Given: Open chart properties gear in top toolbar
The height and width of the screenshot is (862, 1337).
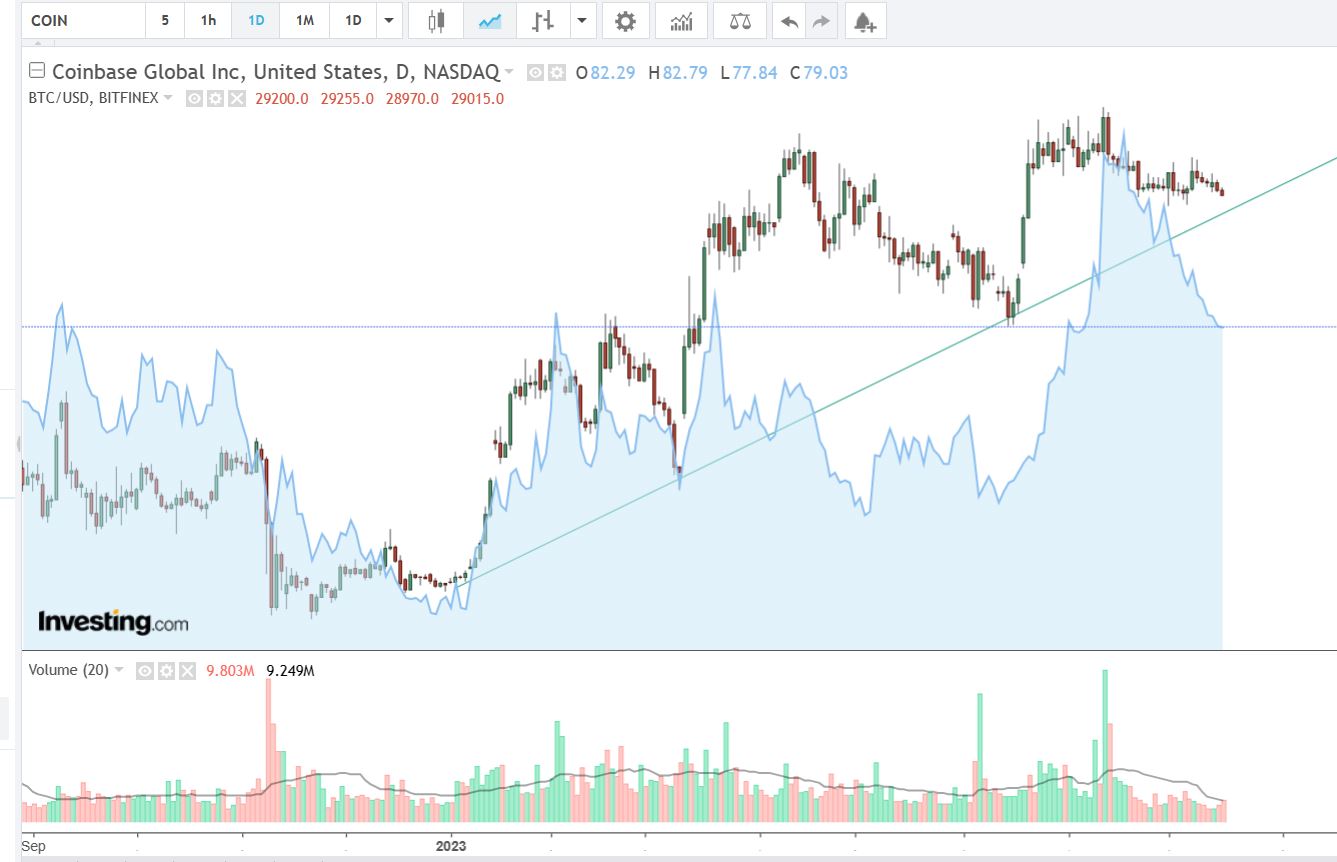Looking at the screenshot, I should tap(625, 21).
